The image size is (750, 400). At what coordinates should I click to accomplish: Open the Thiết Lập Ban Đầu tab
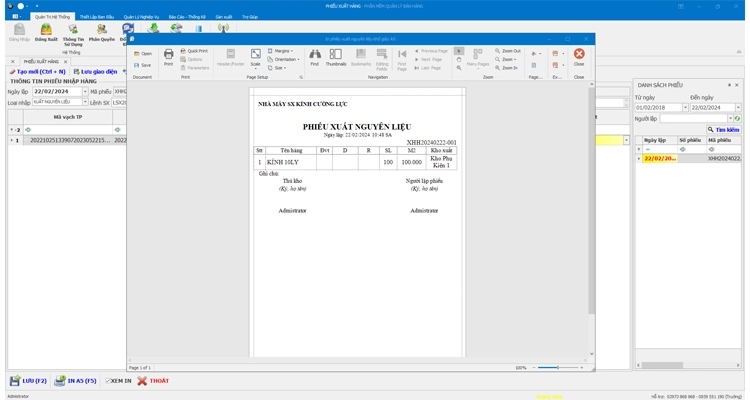pos(97,17)
